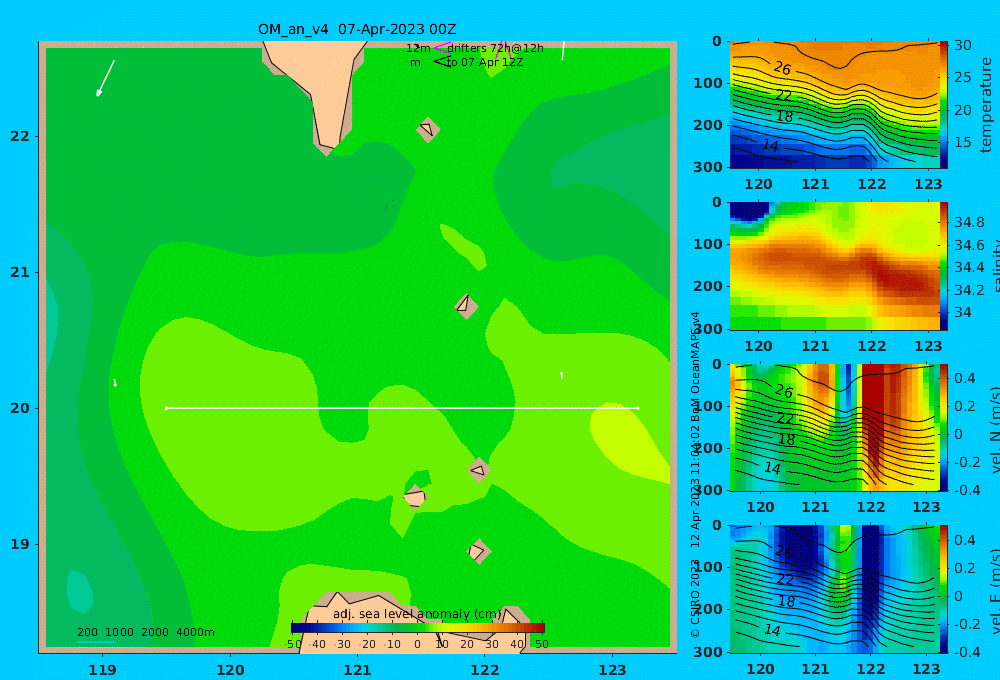Click latitude tick '19' on main map axis
This screenshot has width=1000, height=680.
(20, 544)
